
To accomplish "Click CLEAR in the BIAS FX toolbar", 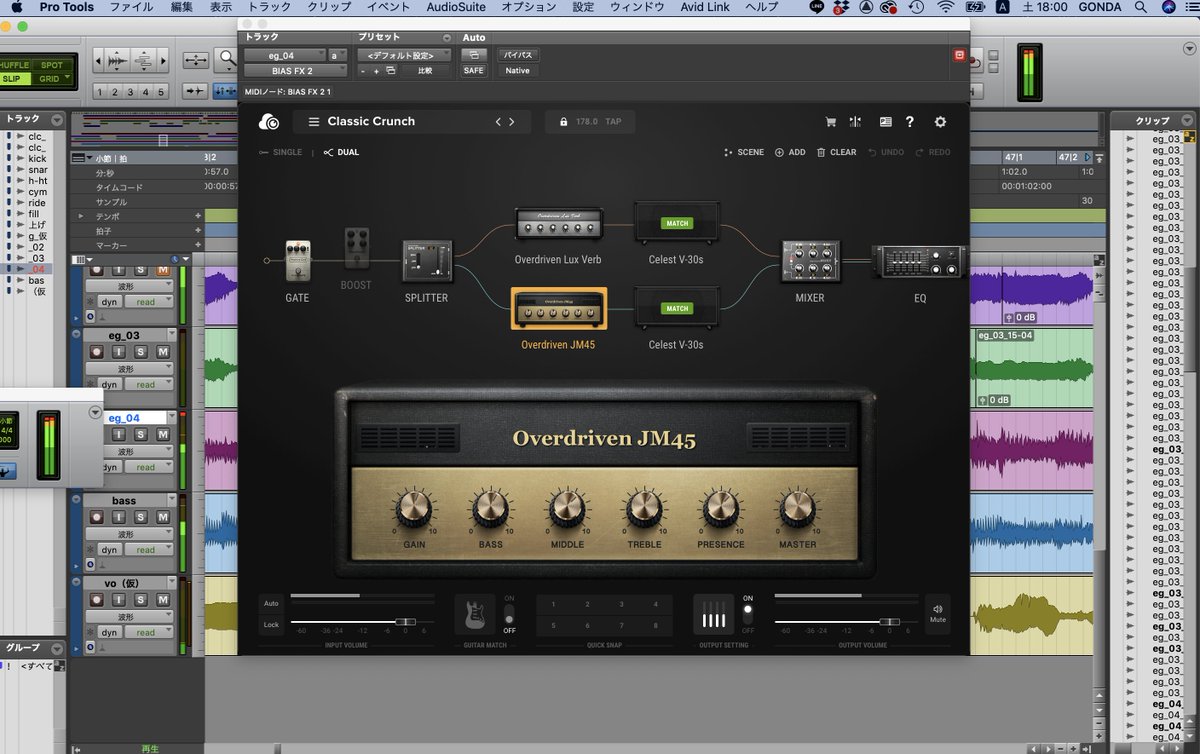I will (x=837, y=152).
